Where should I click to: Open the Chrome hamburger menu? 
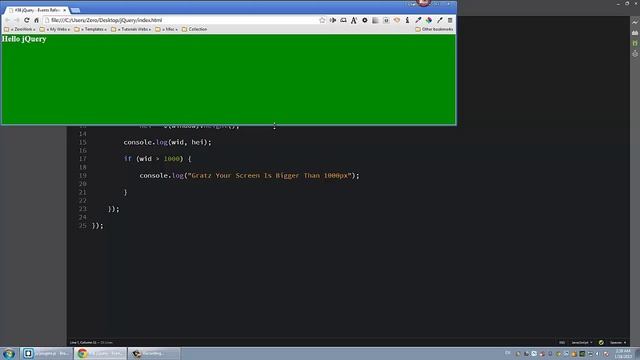(x=450, y=20)
